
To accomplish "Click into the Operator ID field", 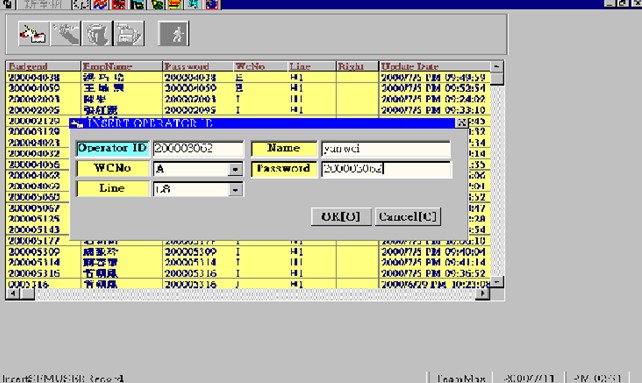I will (x=198, y=149).
